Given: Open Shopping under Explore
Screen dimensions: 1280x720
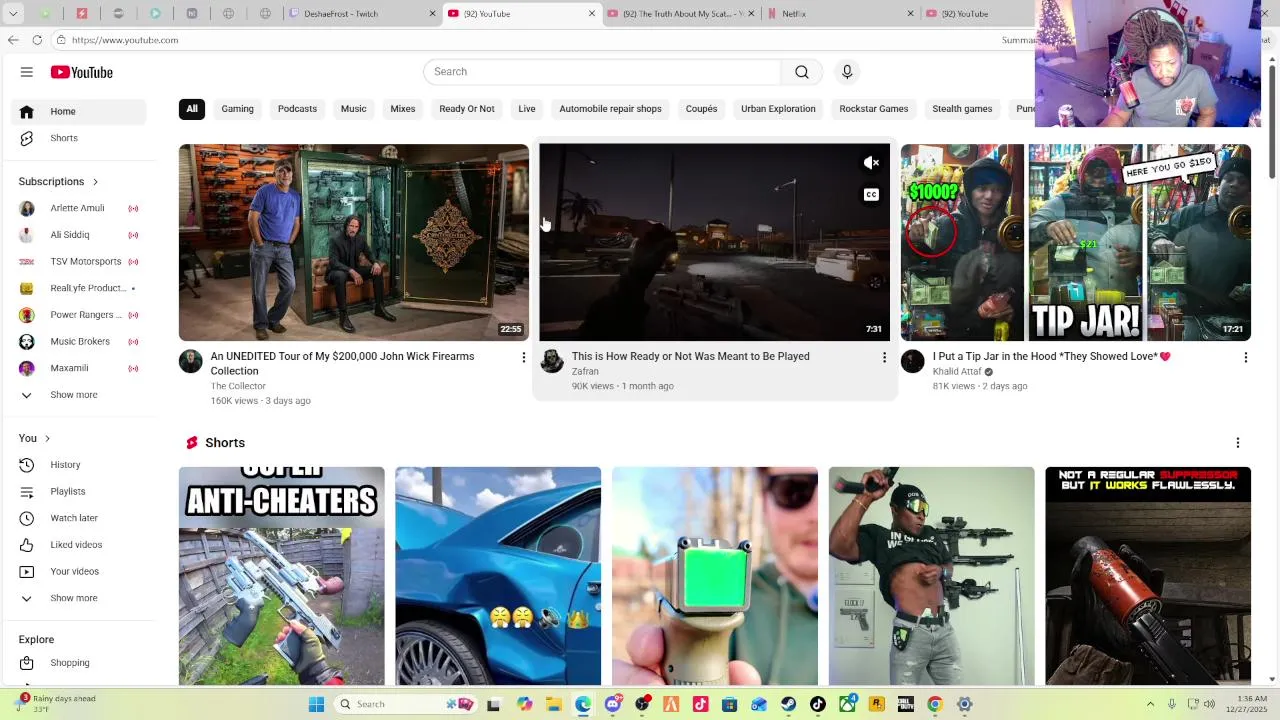Looking at the screenshot, I should [x=79, y=663].
